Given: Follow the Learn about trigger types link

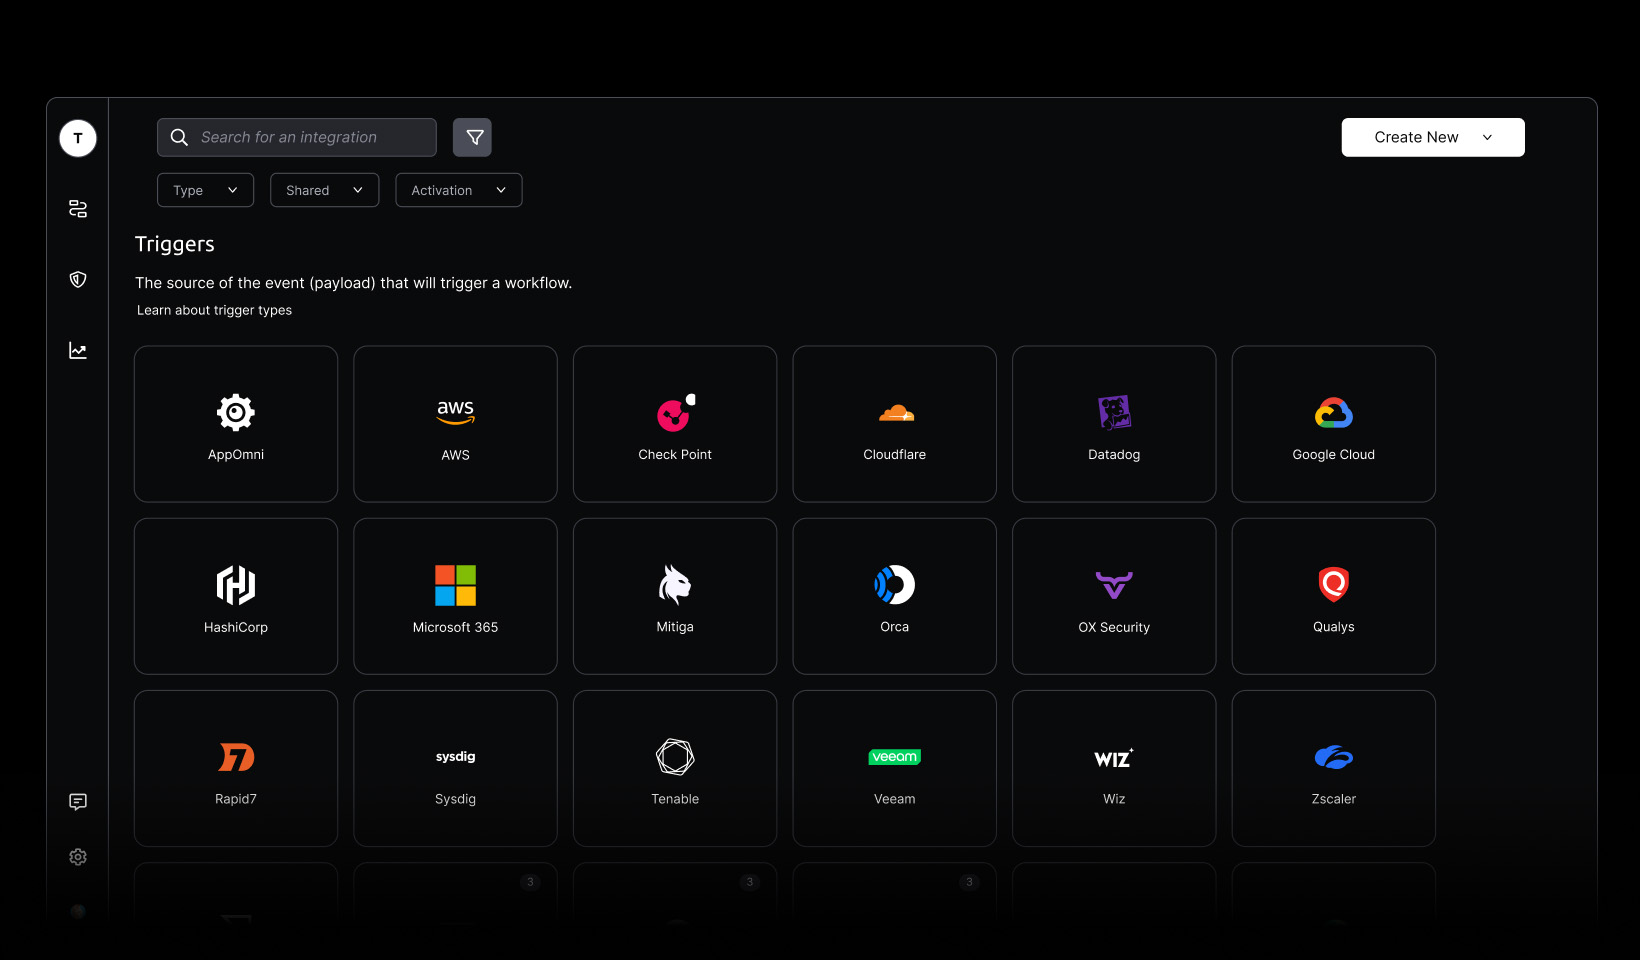Looking at the screenshot, I should tap(214, 310).
